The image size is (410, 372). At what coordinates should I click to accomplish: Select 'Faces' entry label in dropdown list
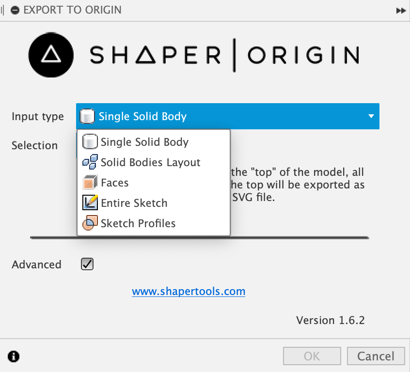[115, 183]
